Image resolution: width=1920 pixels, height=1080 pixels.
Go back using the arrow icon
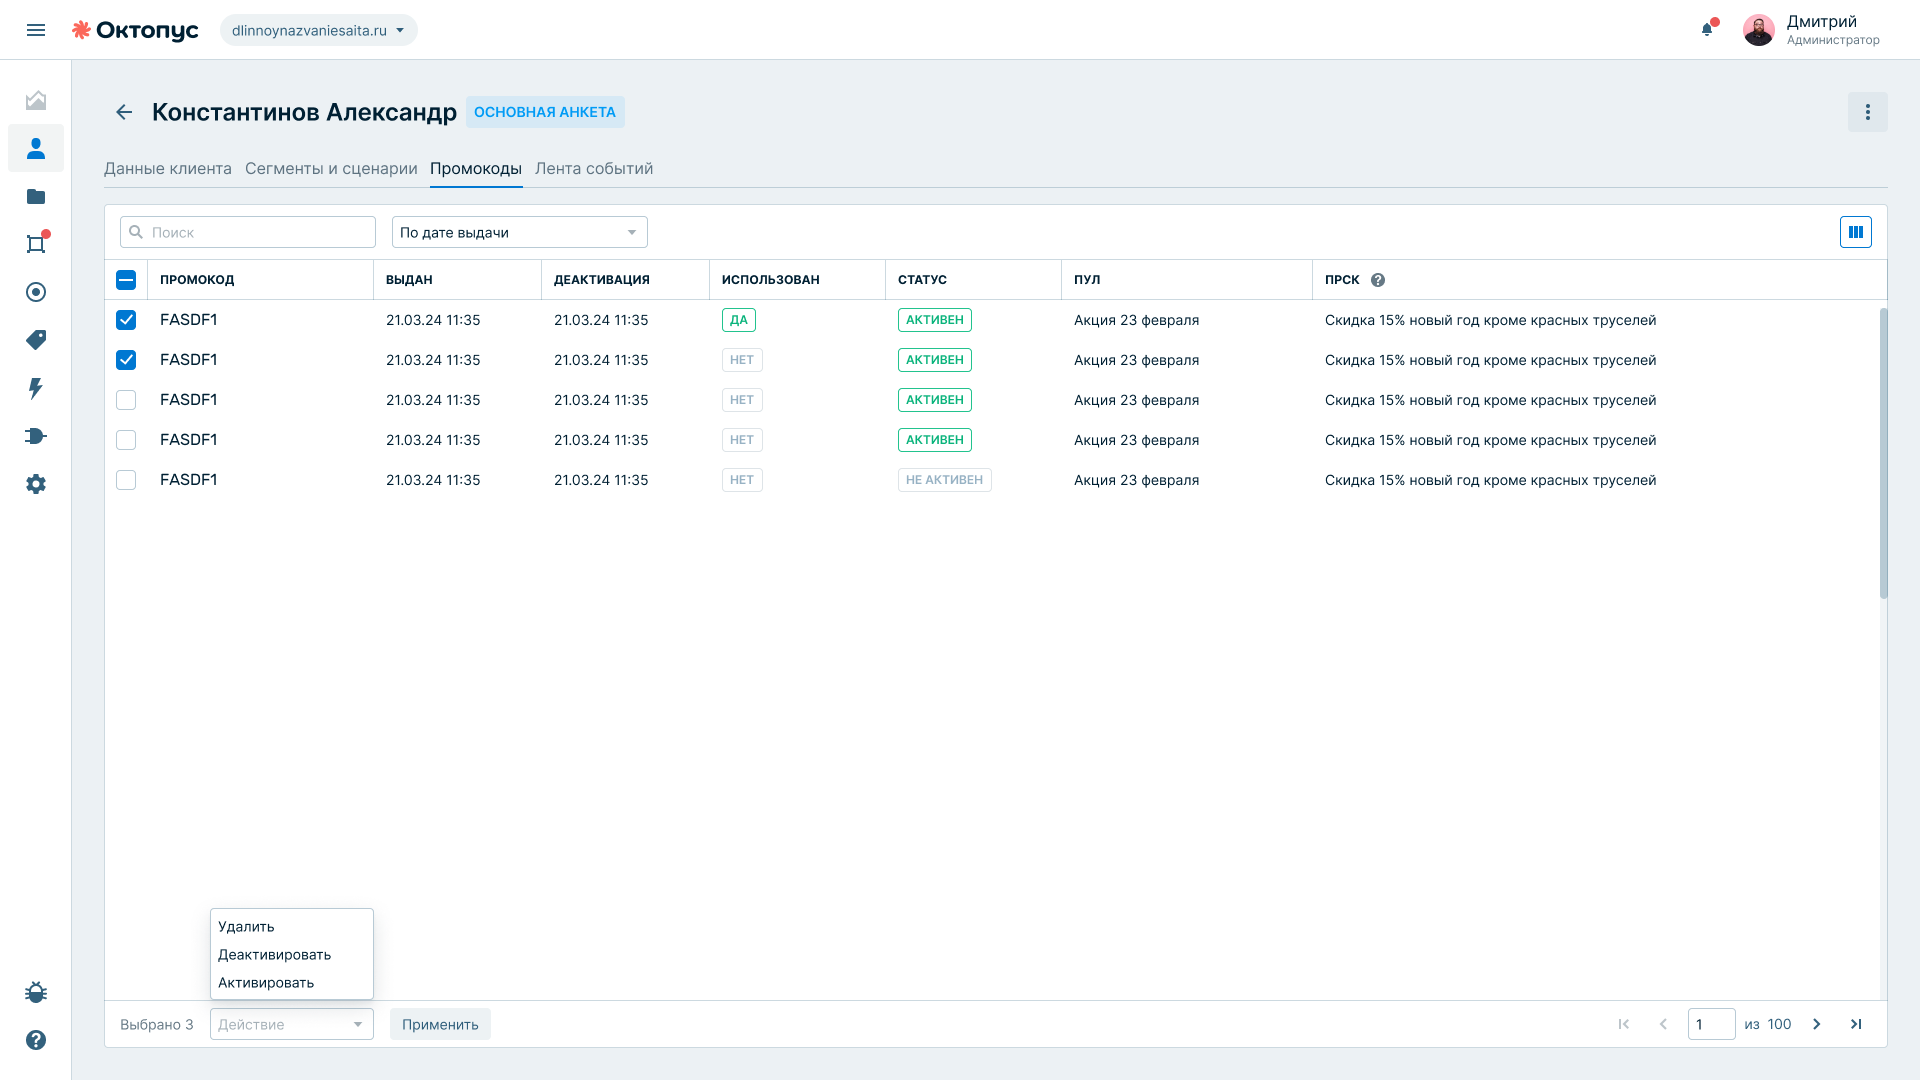coord(124,112)
